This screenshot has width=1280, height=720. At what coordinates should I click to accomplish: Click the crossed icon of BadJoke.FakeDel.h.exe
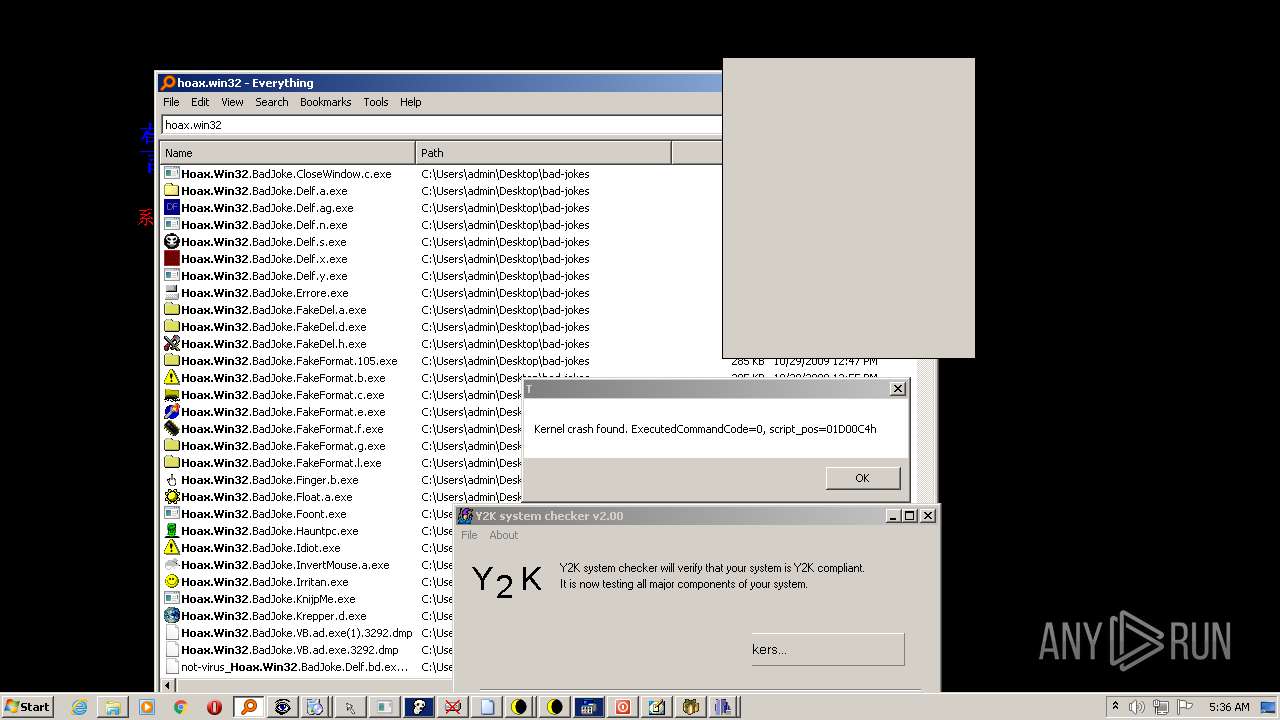click(x=171, y=344)
